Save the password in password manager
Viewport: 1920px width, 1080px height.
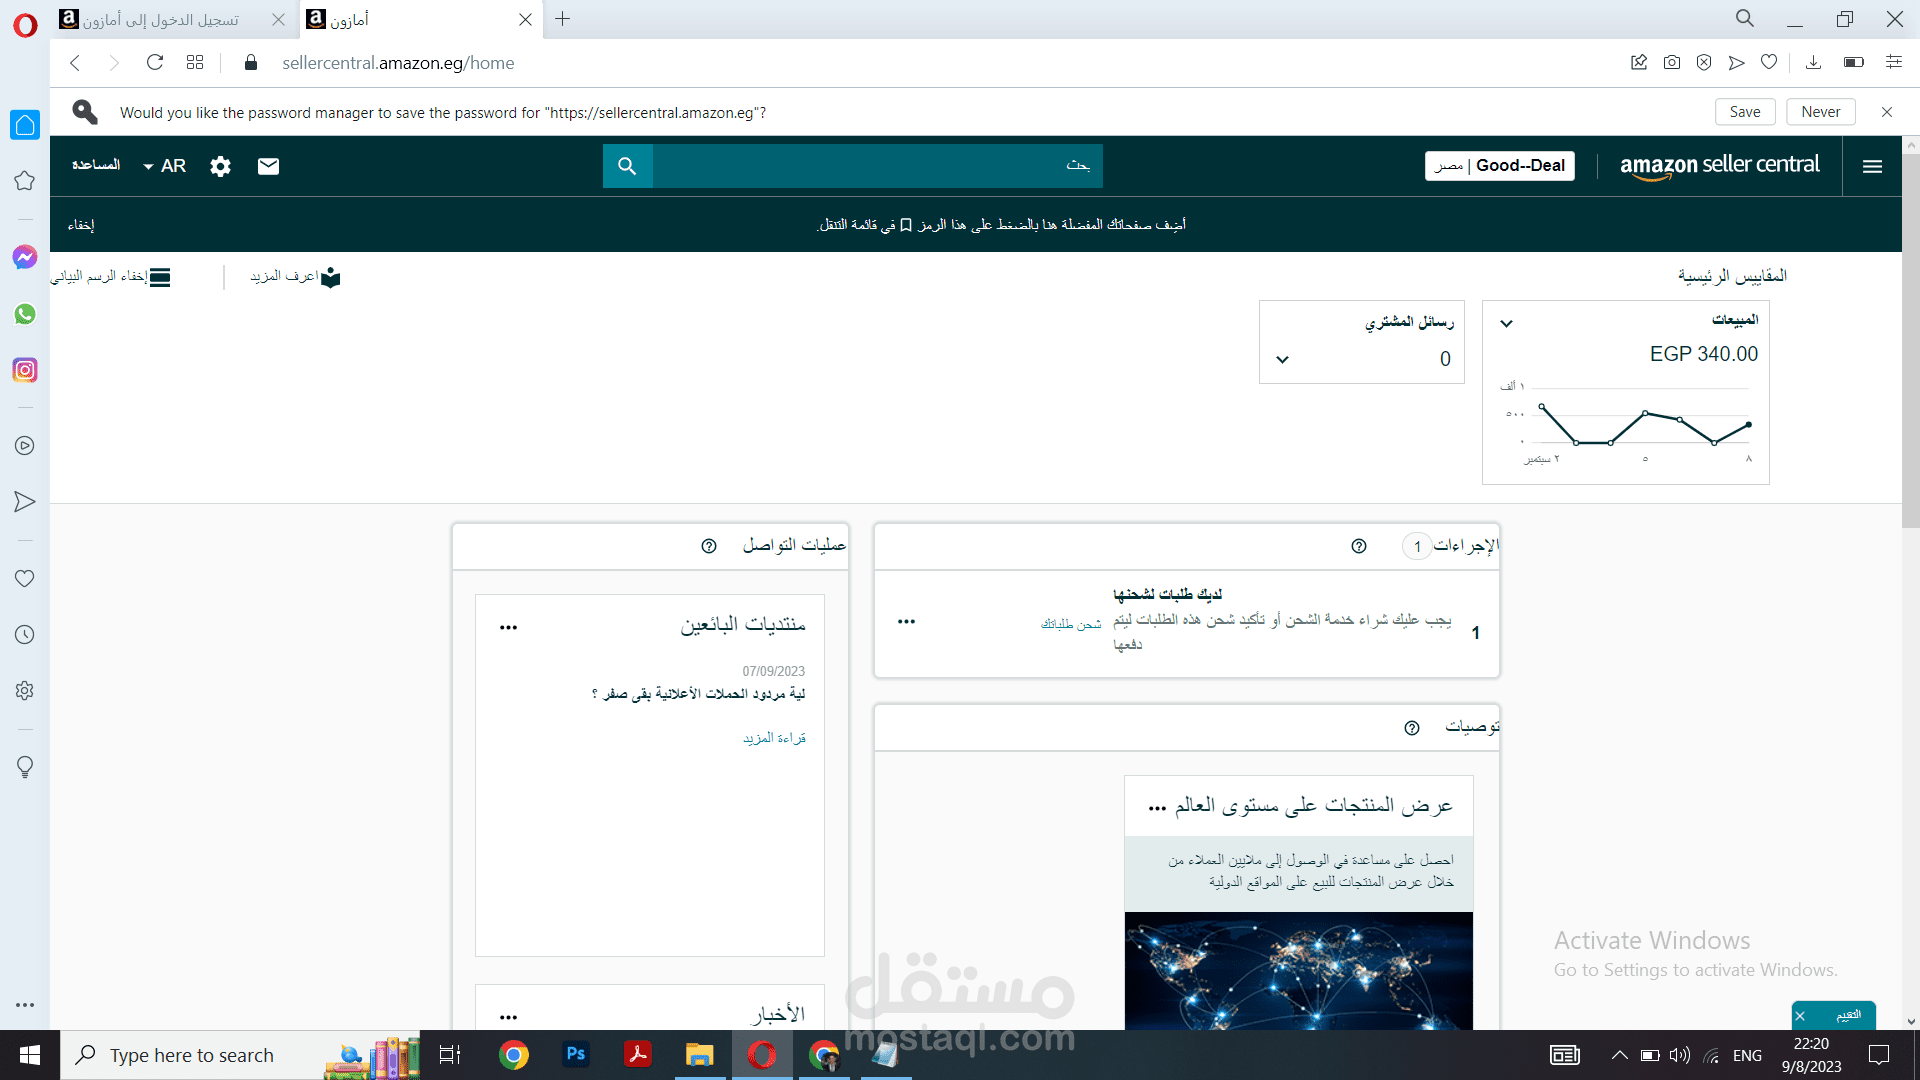[1745, 112]
